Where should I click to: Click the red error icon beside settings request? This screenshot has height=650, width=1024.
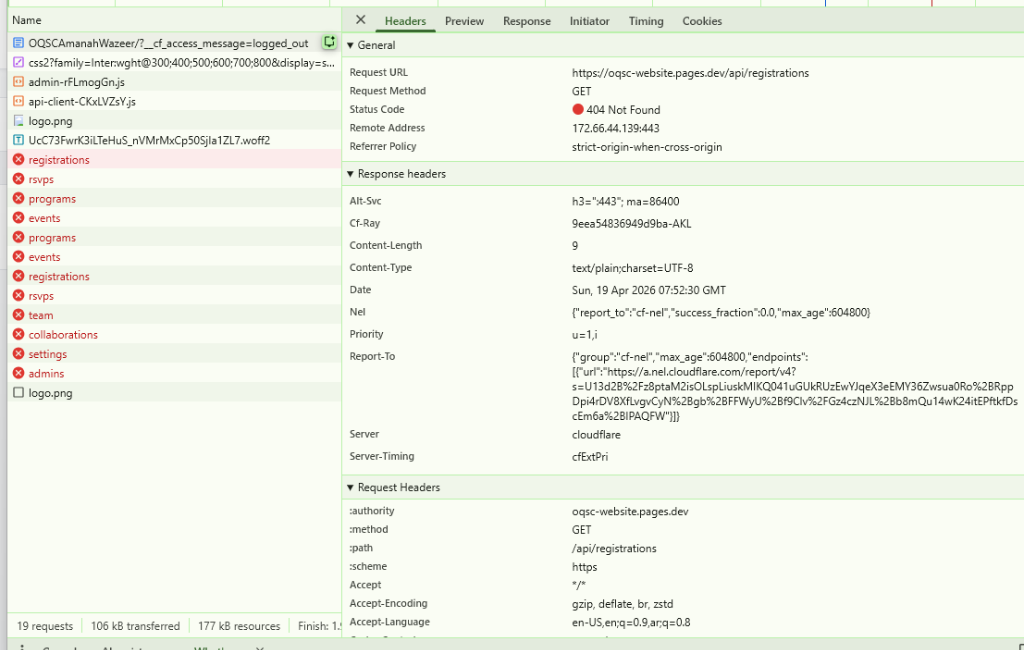tap(18, 354)
